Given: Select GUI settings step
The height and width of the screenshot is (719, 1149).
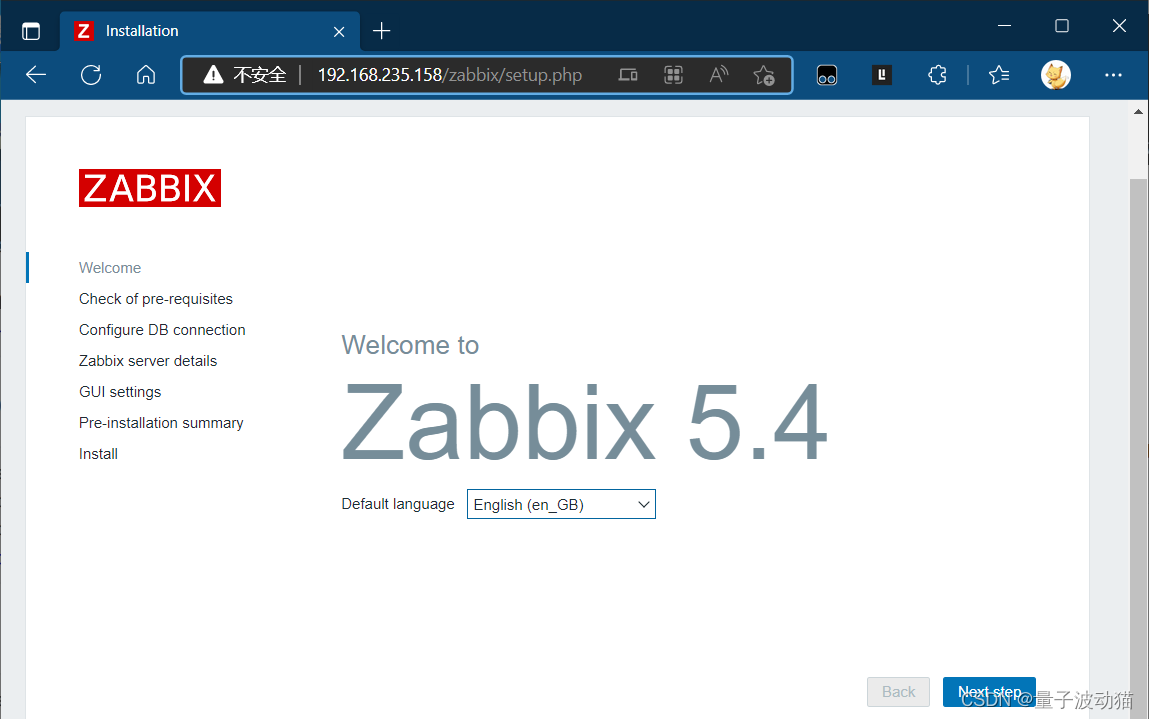Looking at the screenshot, I should [120, 392].
